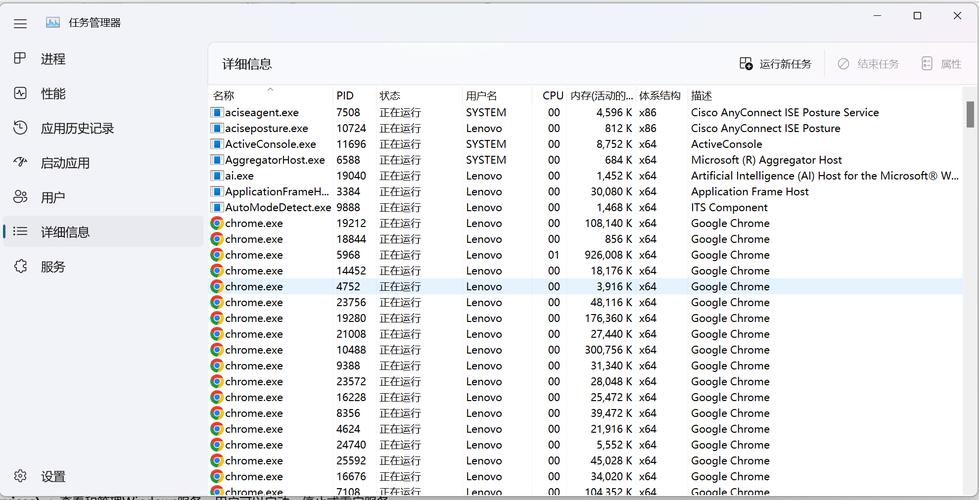The height and width of the screenshot is (500, 979).
Task: Click memory value 300,756 K
Action: click(608, 350)
